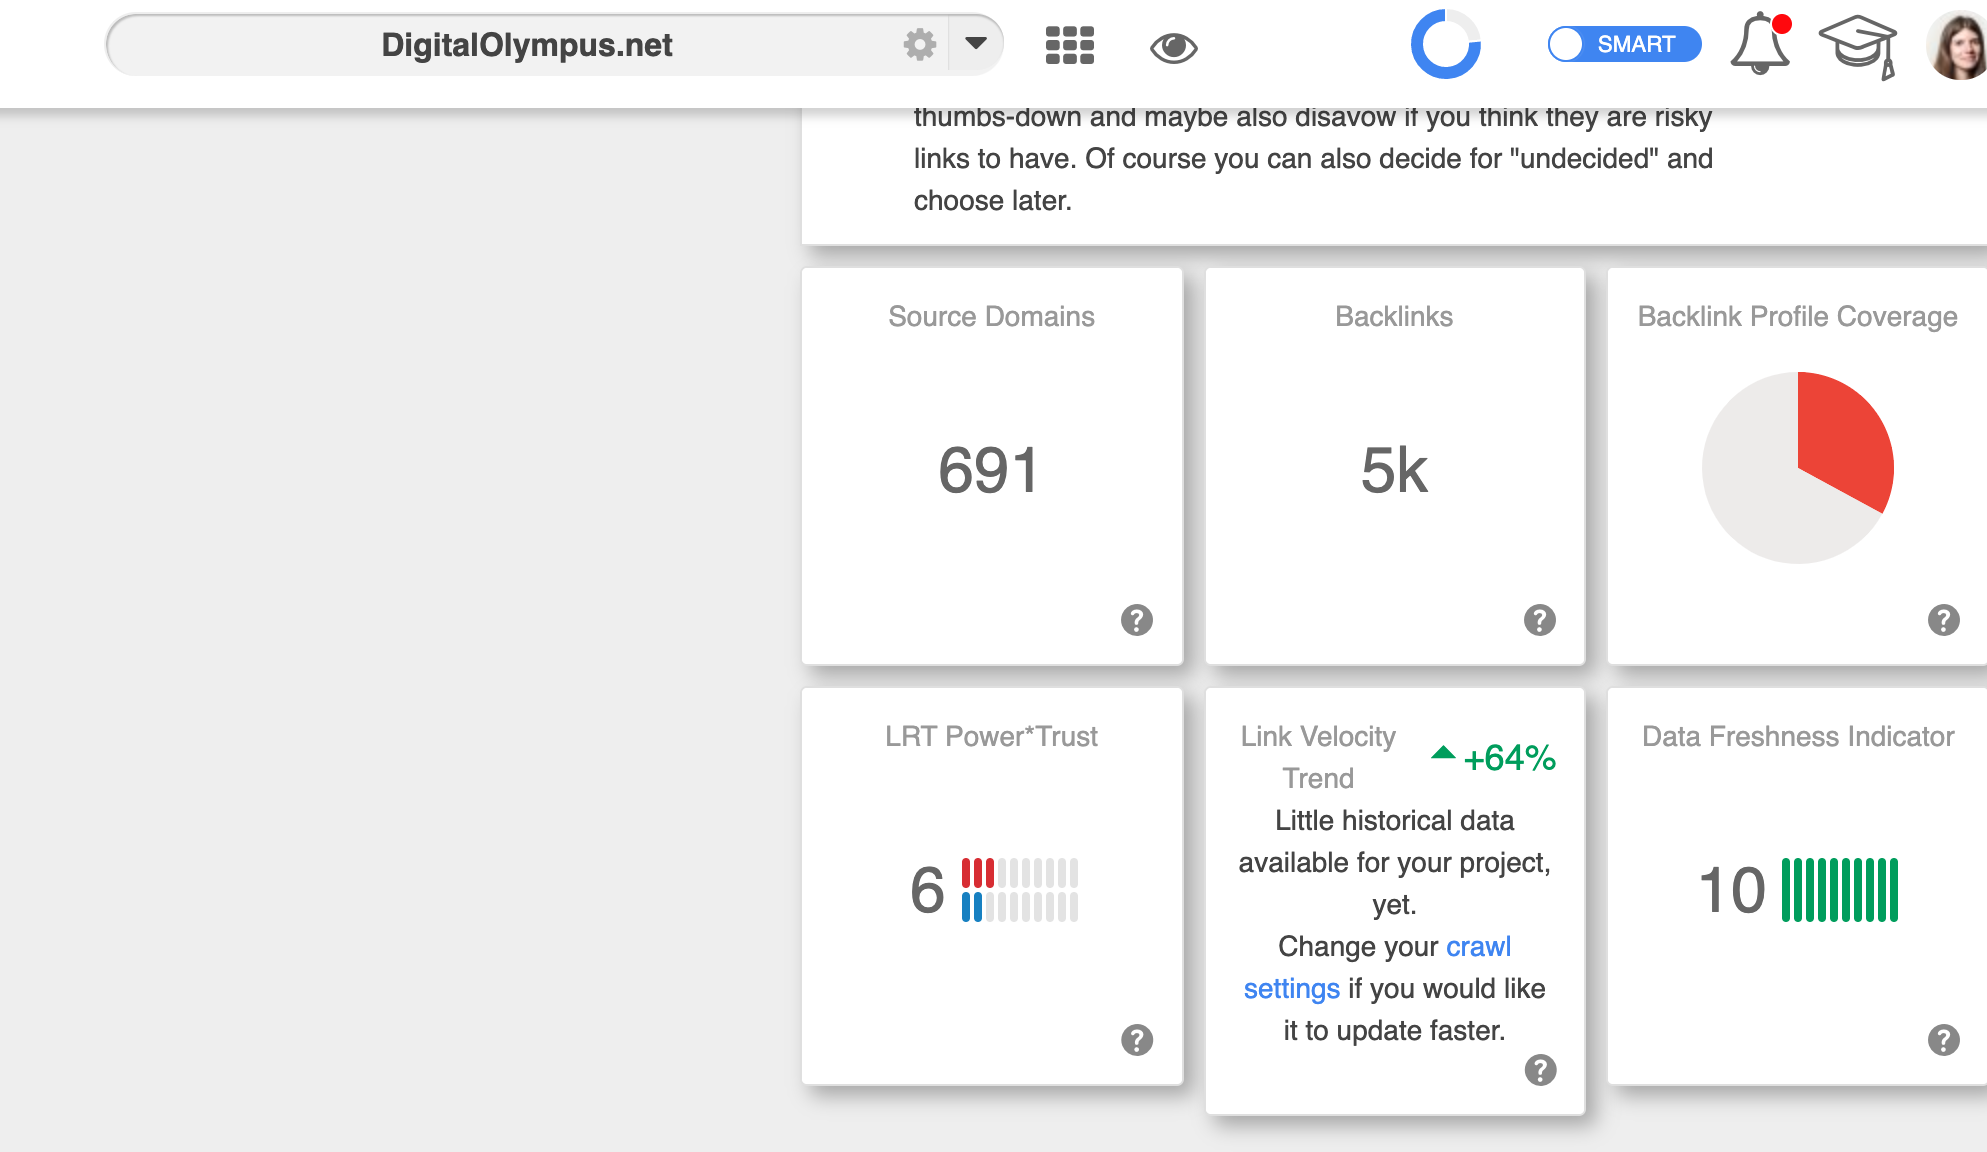Open help for Backlinks card

click(x=1539, y=620)
